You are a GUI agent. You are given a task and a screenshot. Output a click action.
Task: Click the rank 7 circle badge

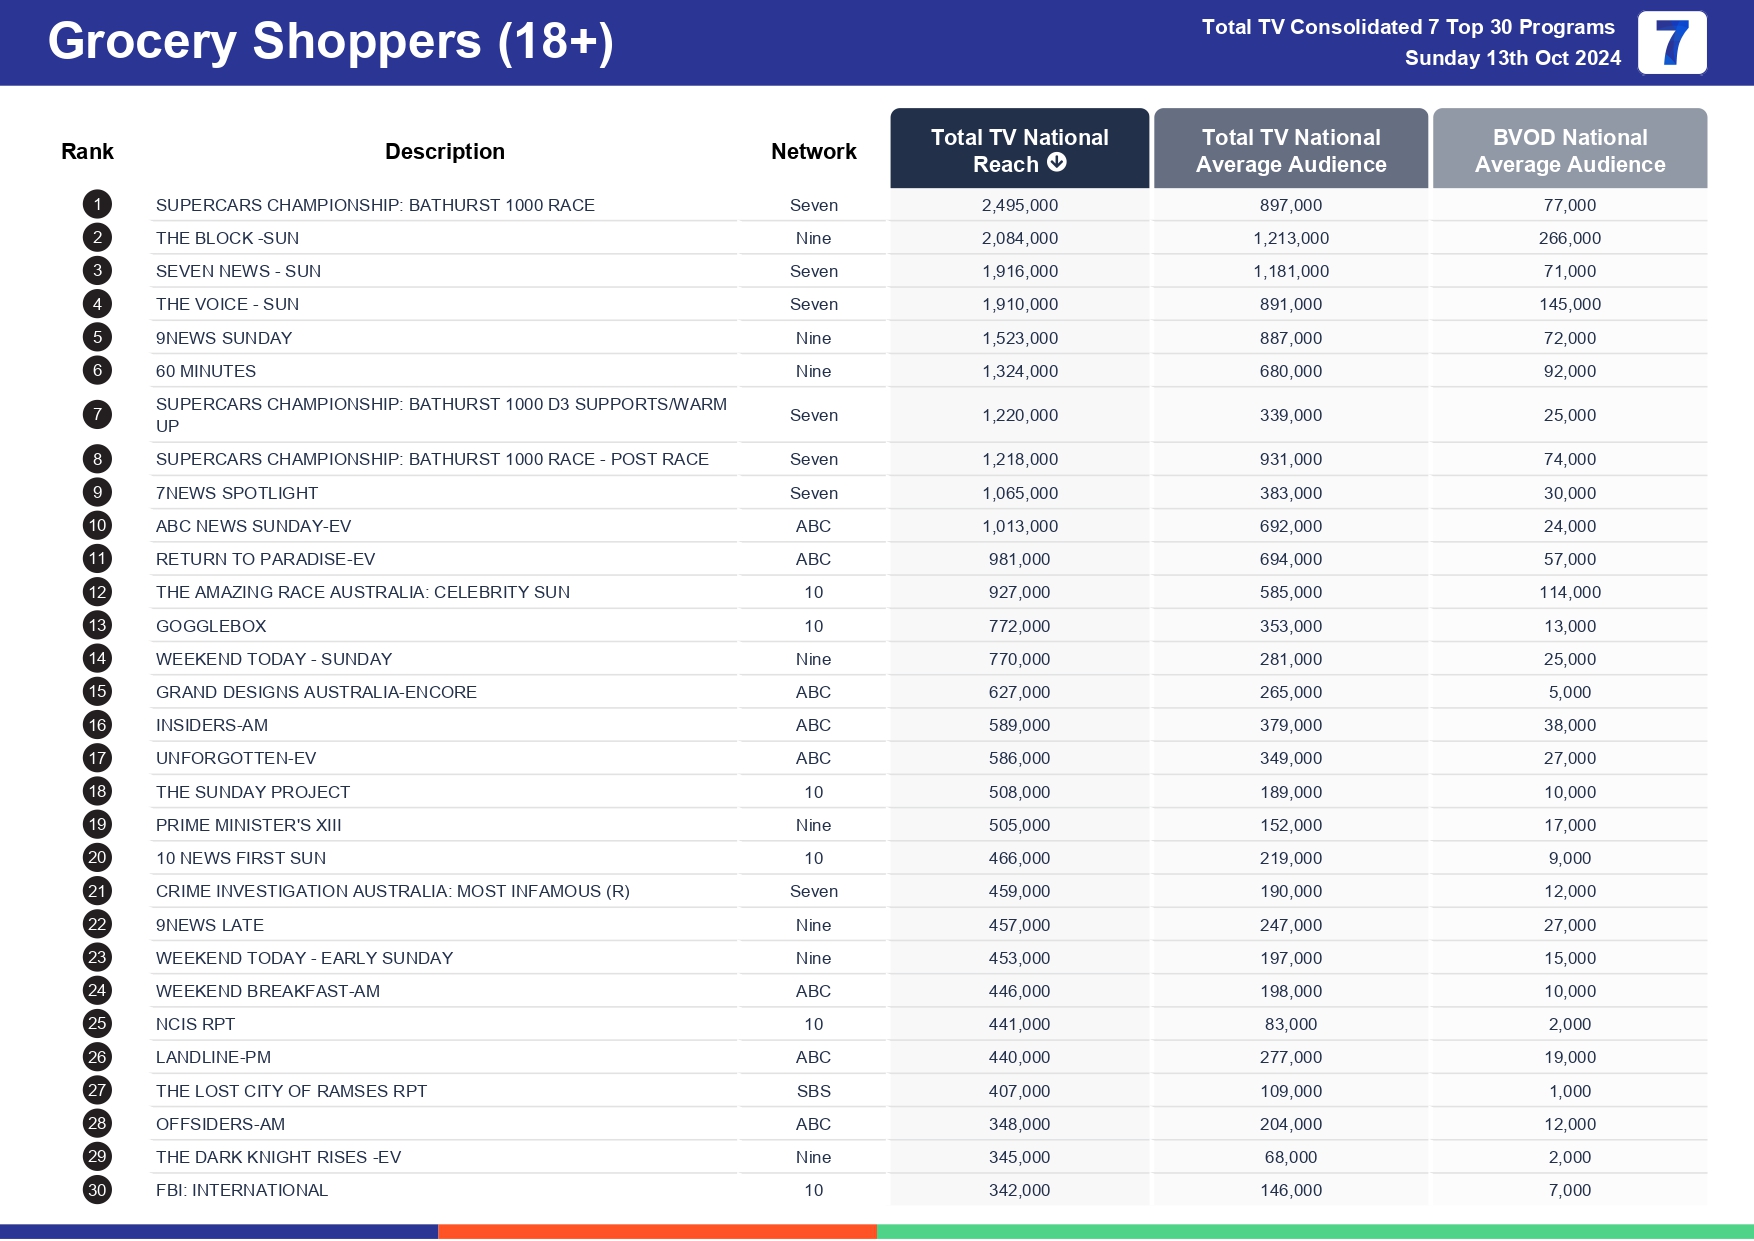coord(97,415)
